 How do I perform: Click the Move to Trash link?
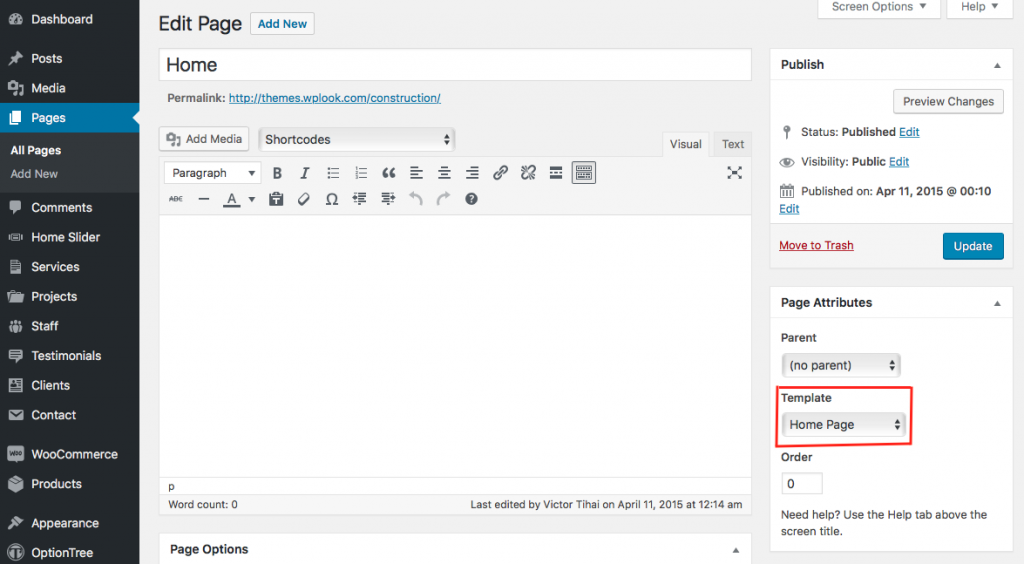[x=816, y=245]
